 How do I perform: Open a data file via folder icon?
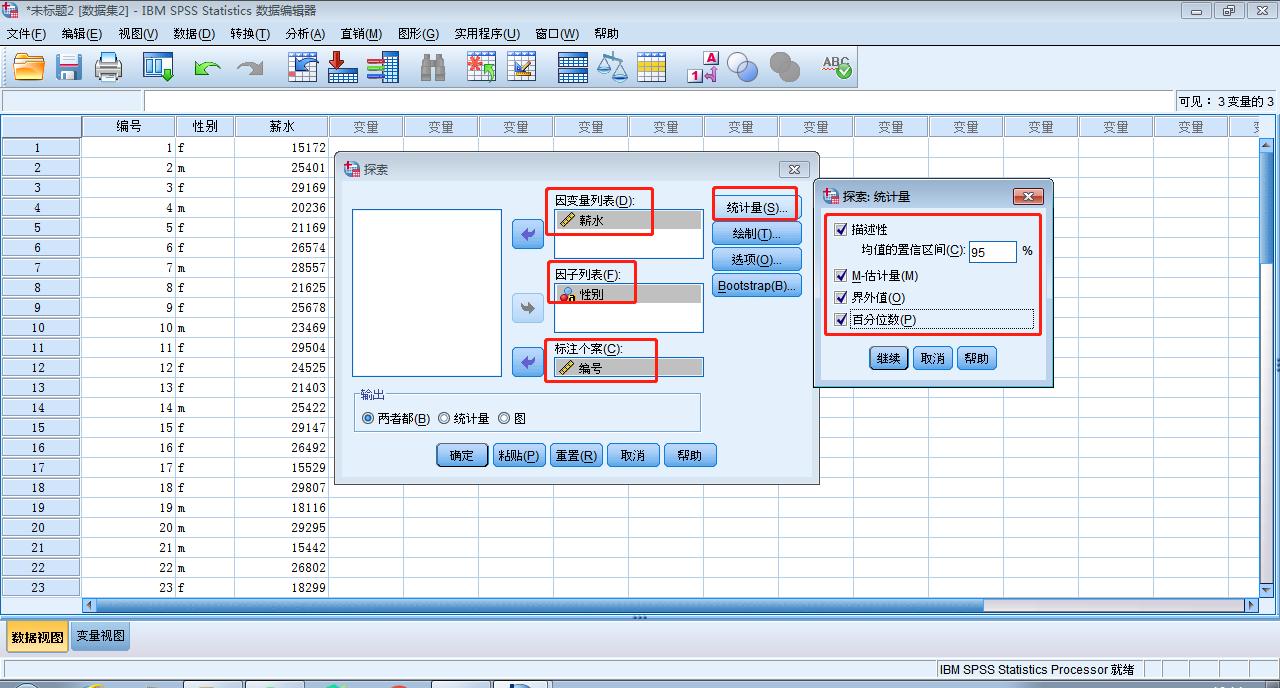coord(29,68)
